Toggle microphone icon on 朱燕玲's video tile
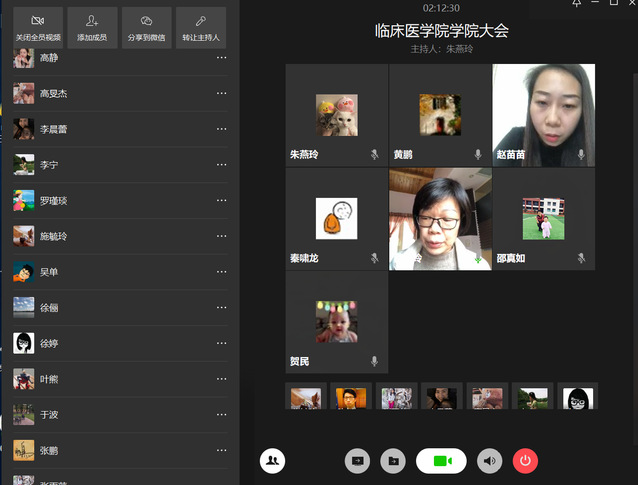Image resolution: width=638 pixels, height=485 pixels. (375, 155)
